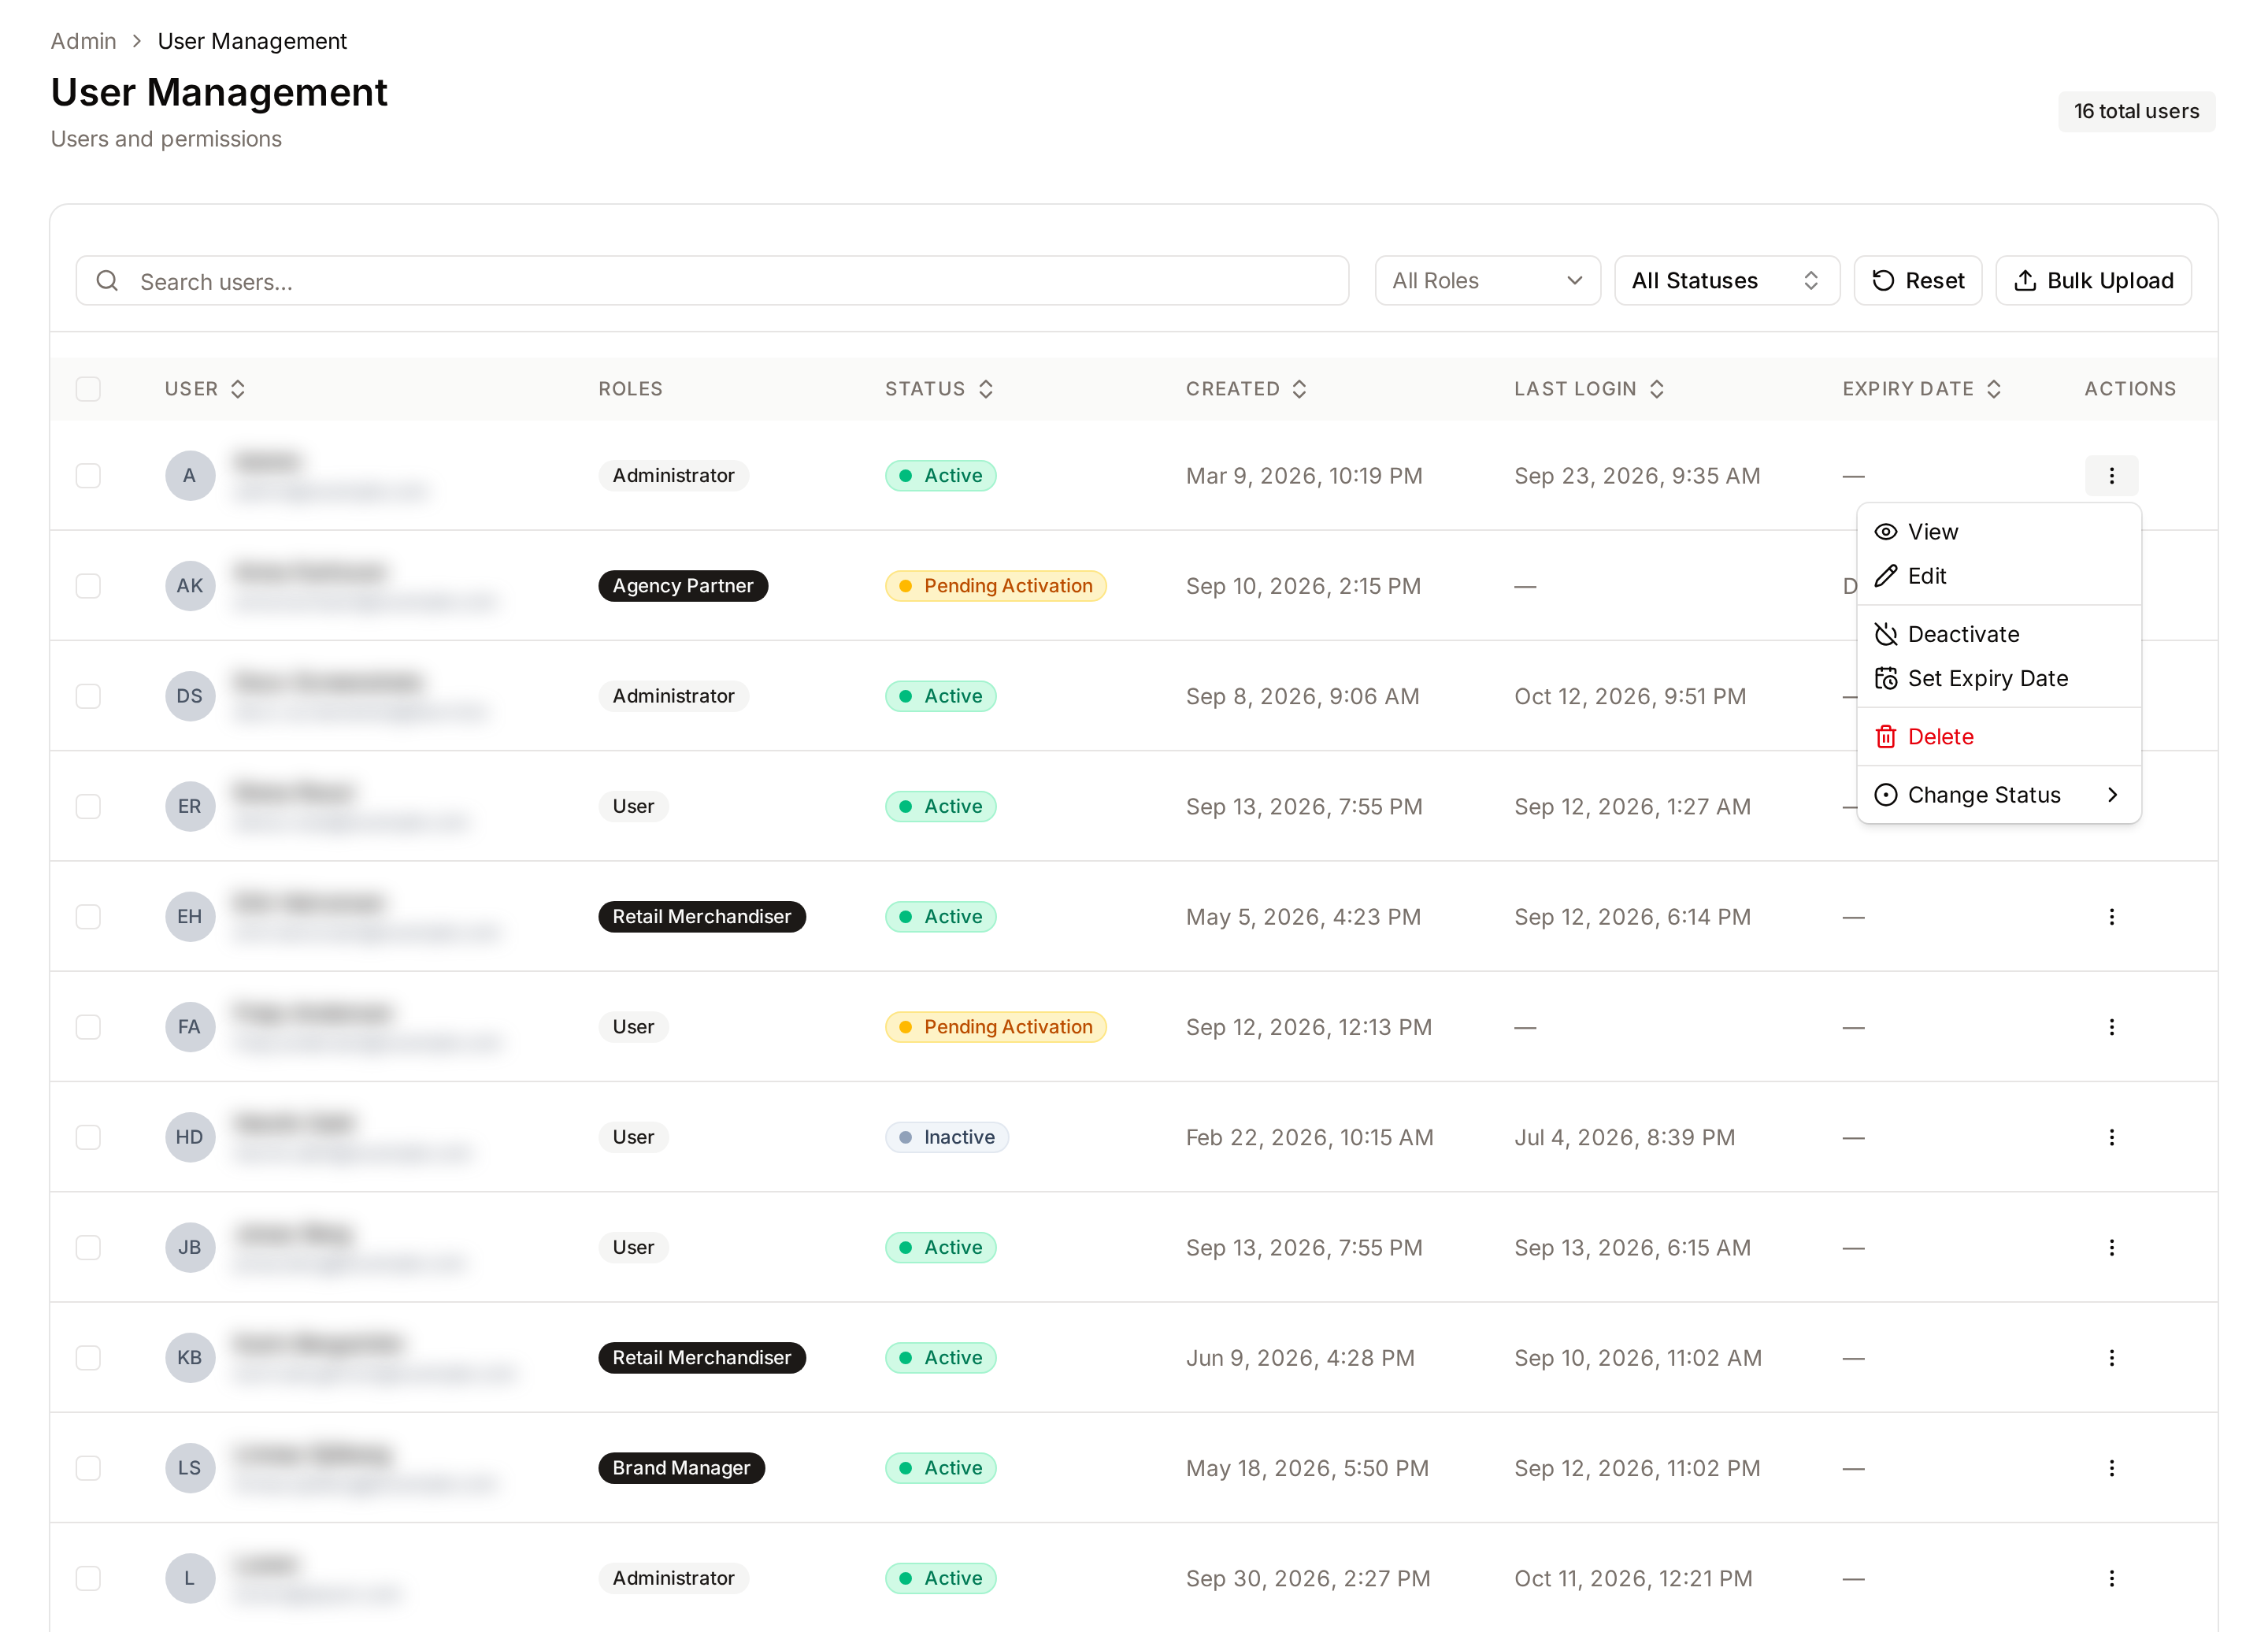
Task: Click the EH user avatar
Action: pos(190,916)
